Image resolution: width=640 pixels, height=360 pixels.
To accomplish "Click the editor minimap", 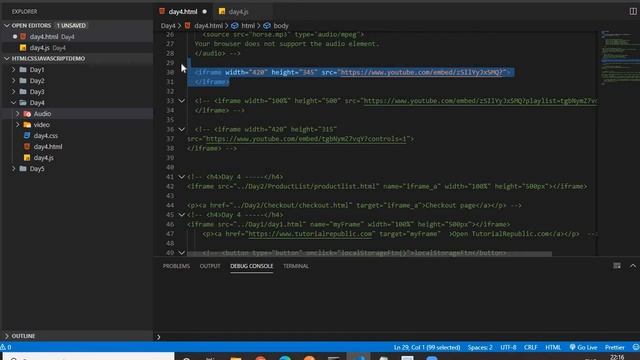I will [x=620, y=57].
